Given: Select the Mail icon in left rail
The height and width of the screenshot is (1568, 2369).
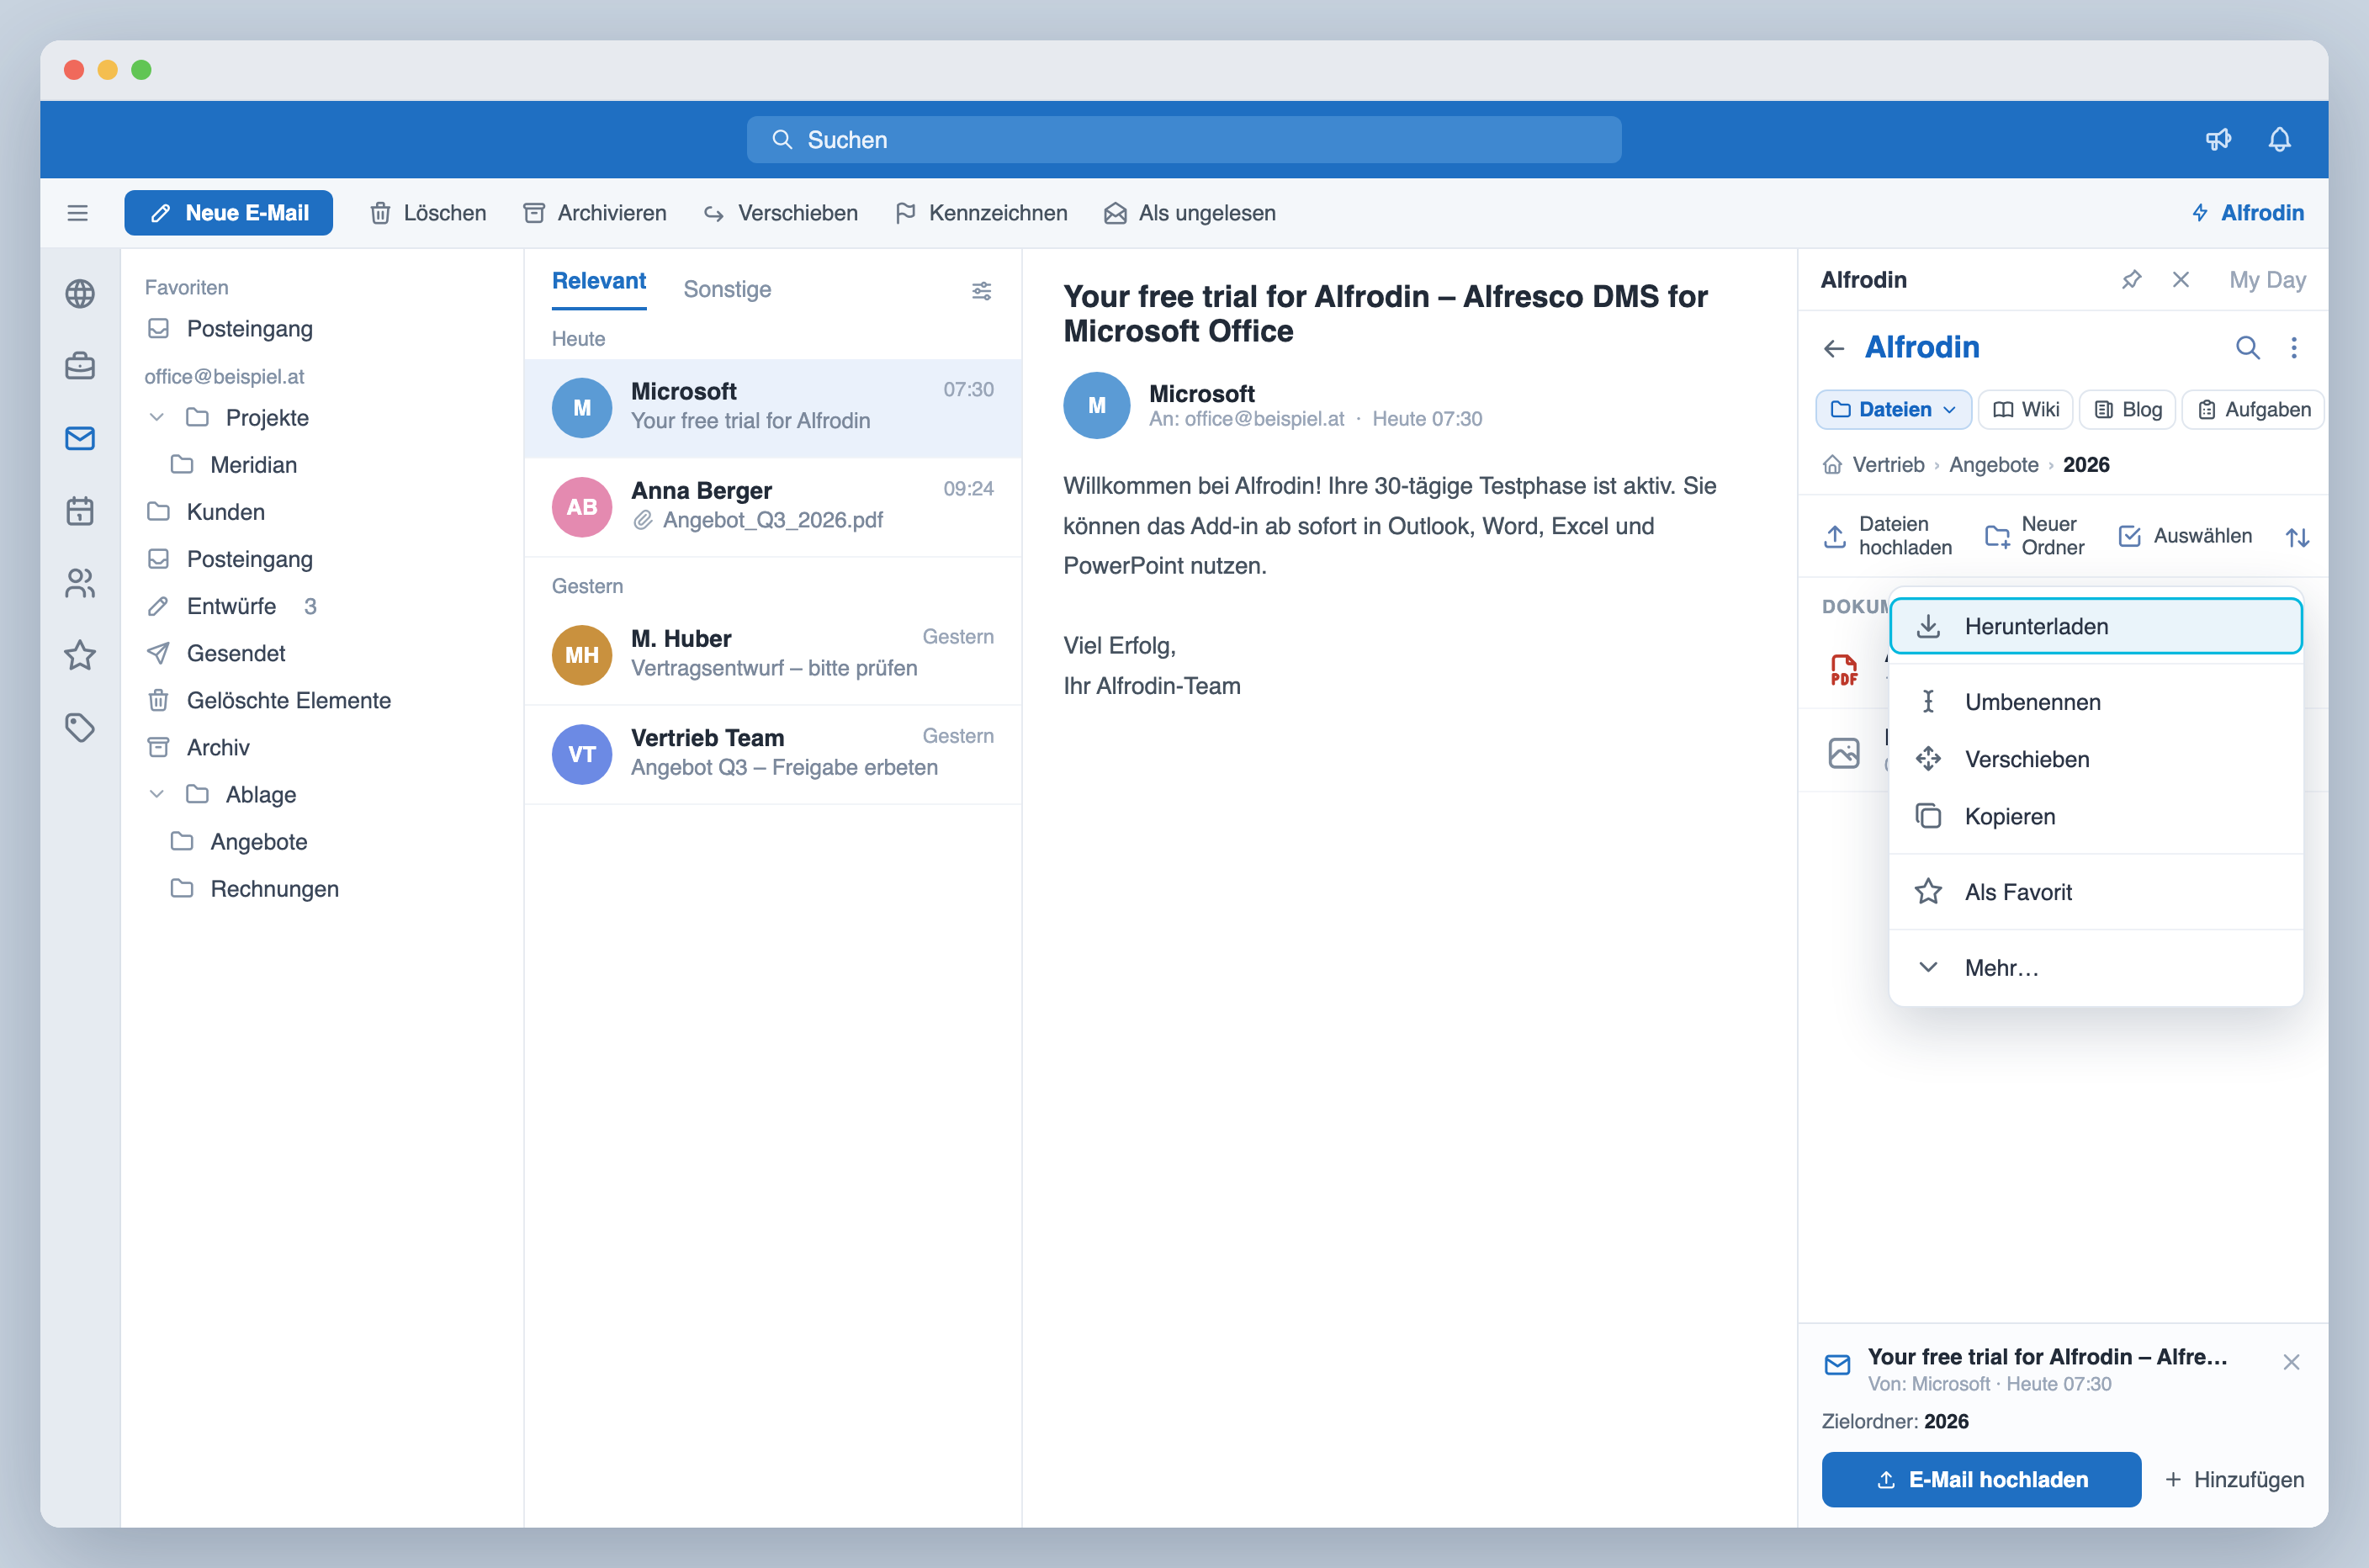Looking at the screenshot, I should [x=80, y=438].
